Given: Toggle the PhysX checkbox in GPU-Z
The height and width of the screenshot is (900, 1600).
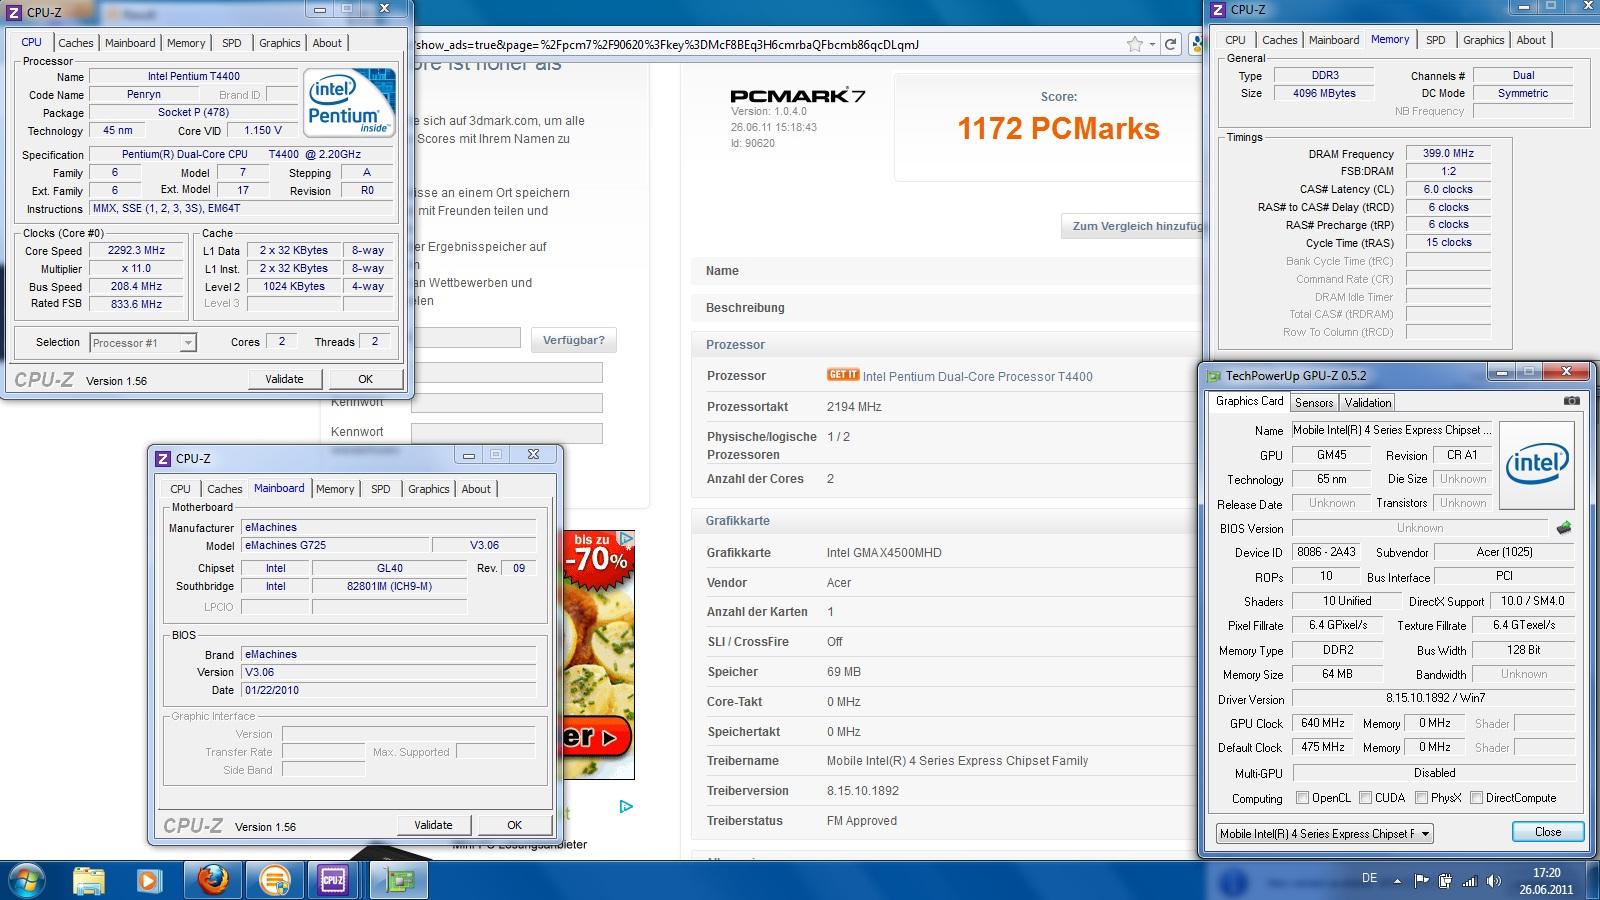Looking at the screenshot, I should 1421,798.
